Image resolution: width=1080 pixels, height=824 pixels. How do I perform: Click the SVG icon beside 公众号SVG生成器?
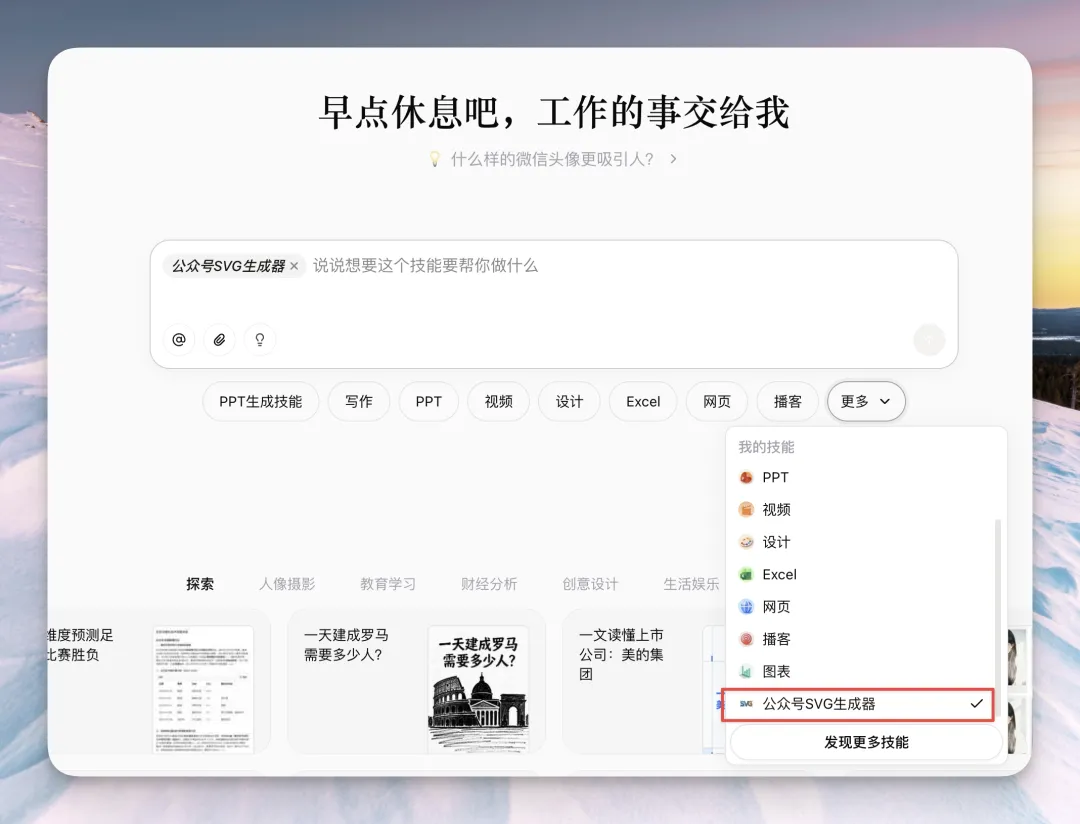point(745,704)
